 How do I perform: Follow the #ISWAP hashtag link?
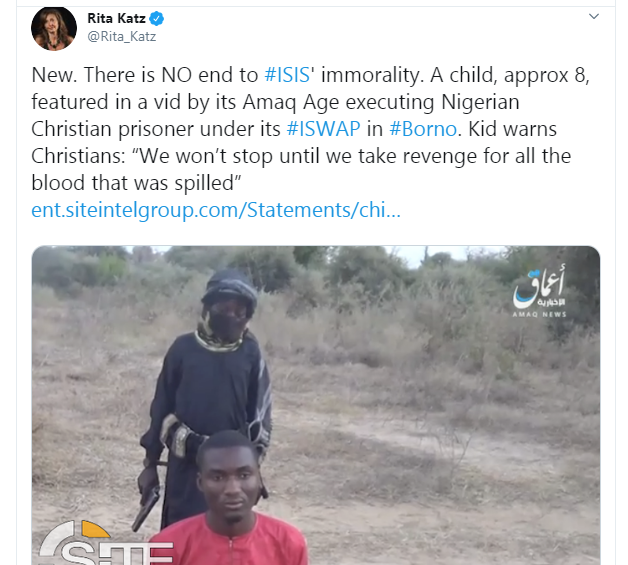coord(320,130)
